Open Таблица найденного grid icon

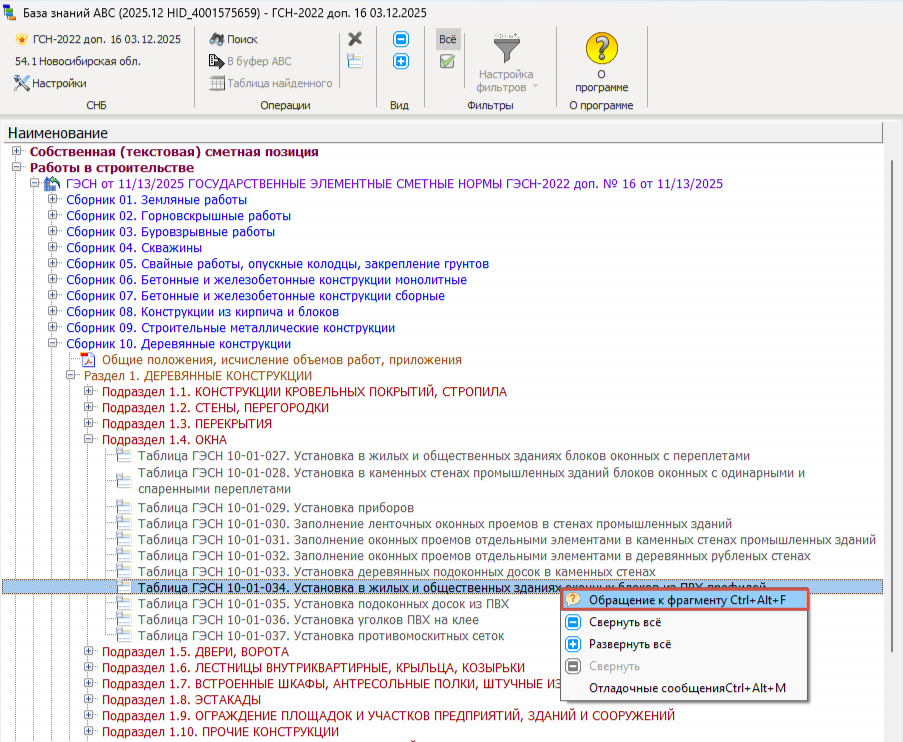click(217, 83)
